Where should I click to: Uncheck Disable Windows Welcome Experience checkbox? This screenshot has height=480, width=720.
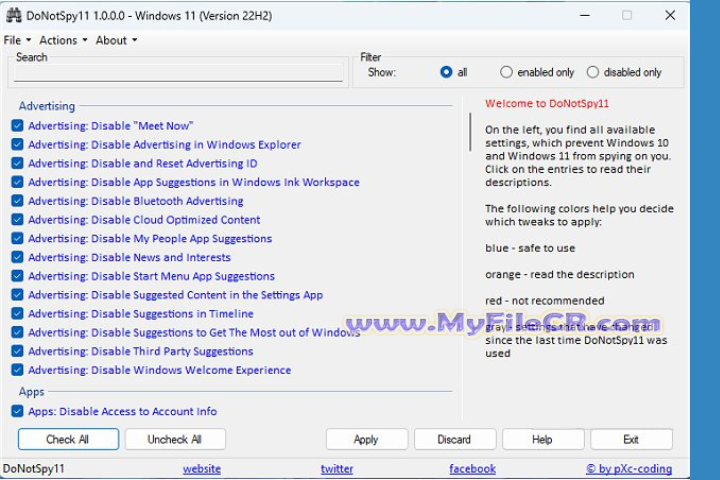(17, 370)
